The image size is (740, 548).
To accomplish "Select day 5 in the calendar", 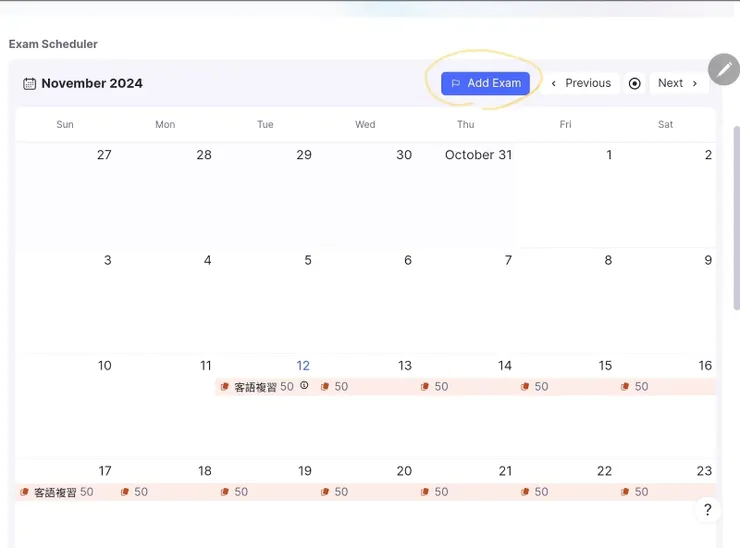I will pos(307,260).
